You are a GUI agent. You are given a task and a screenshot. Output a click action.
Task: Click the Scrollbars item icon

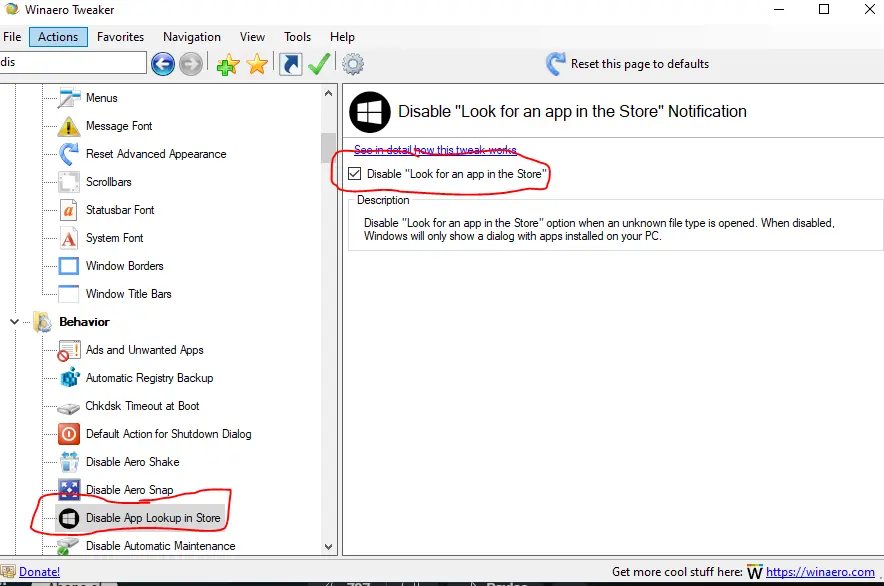tap(69, 182)
